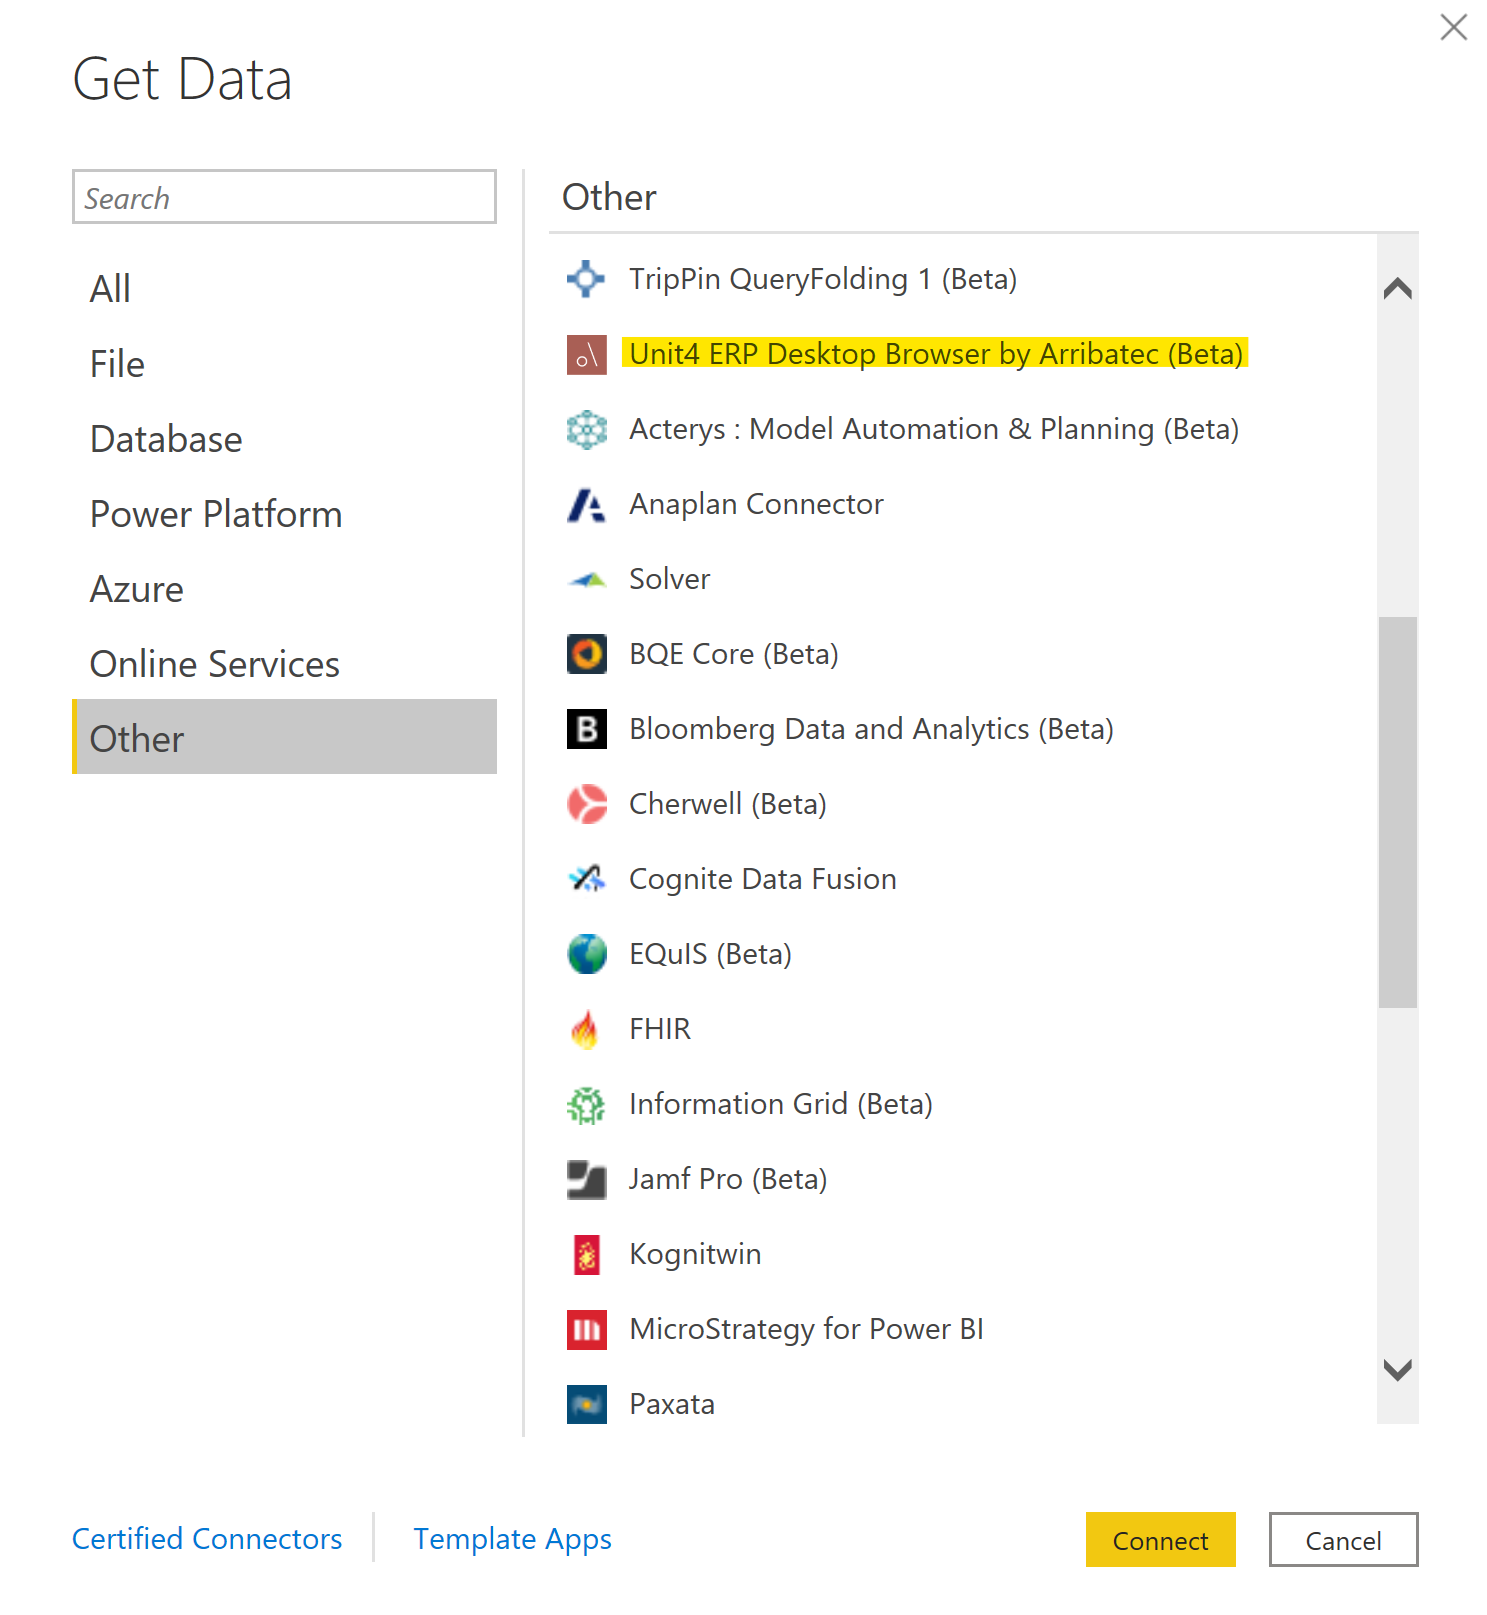Click the Connect button
The height and width of the screenshot is (1615, 1487).
[1160, 1540]
